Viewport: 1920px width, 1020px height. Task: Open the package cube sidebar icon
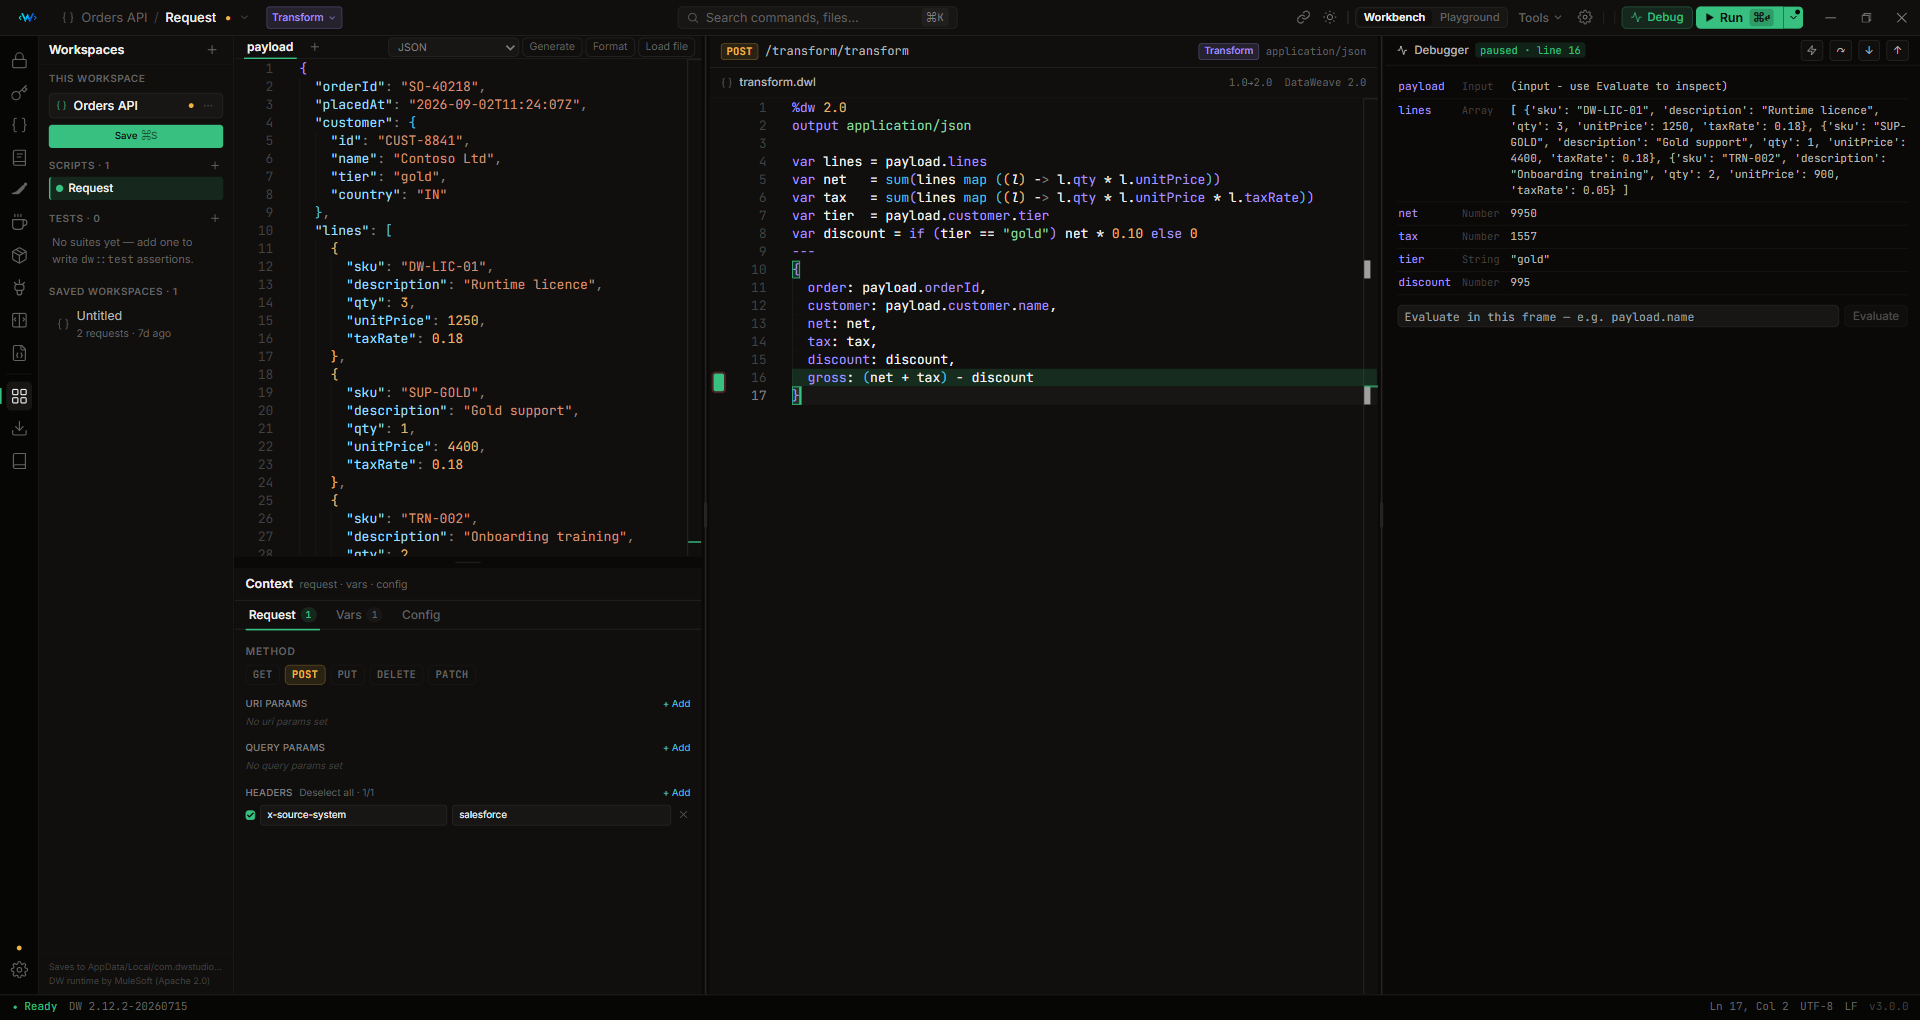pyautogui.click(x=19, y=255)
